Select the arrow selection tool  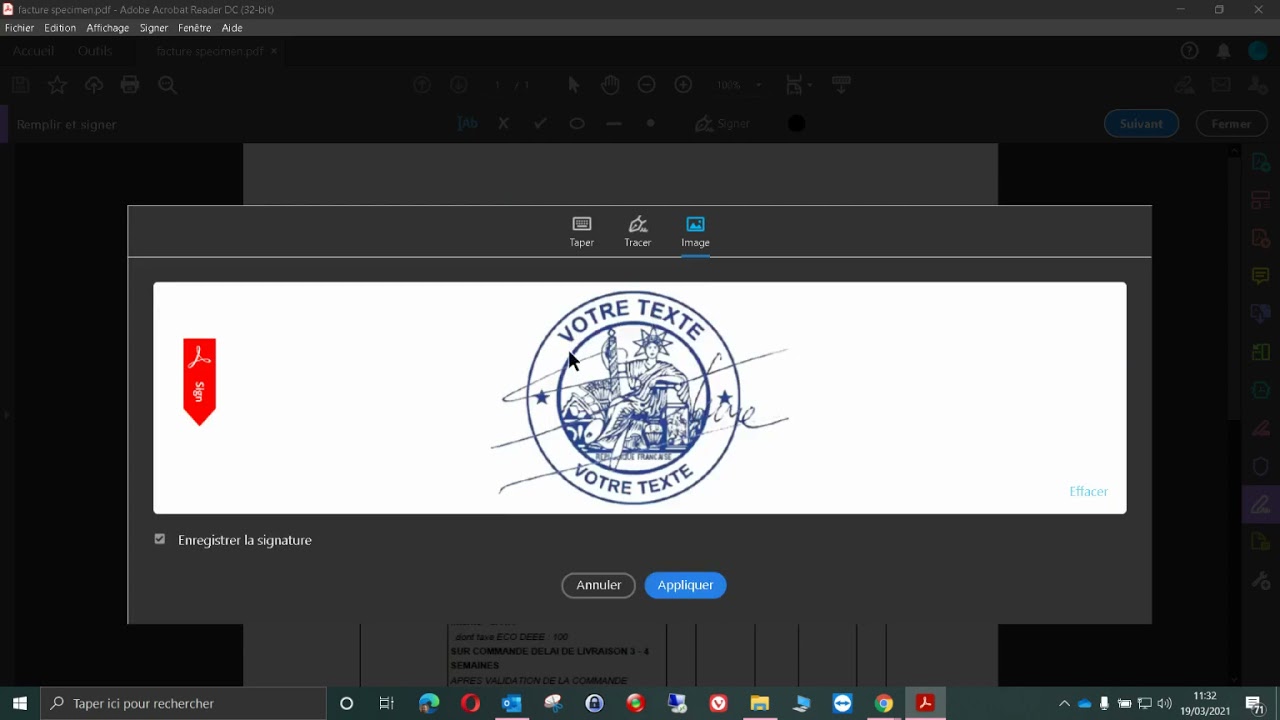574,85
